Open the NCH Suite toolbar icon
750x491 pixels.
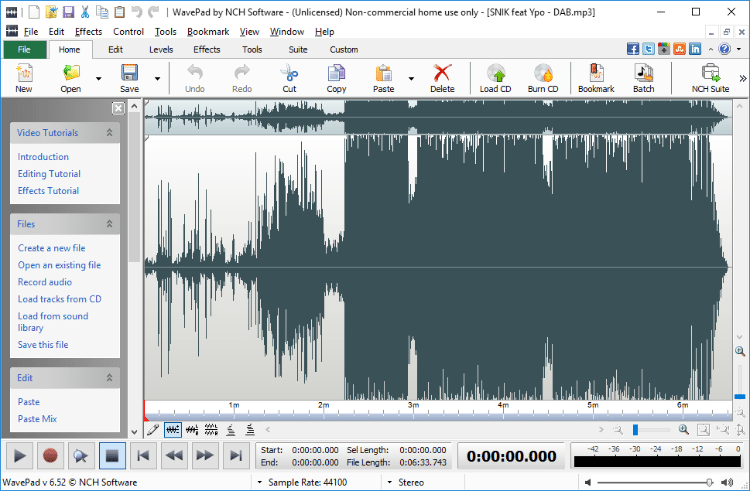tap(710, 78)
